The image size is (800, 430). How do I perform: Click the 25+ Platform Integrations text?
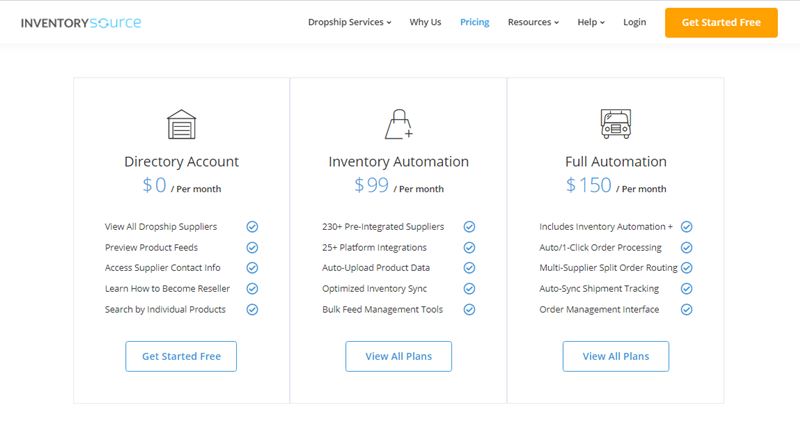pyautogui.click(x=374, y=247)
